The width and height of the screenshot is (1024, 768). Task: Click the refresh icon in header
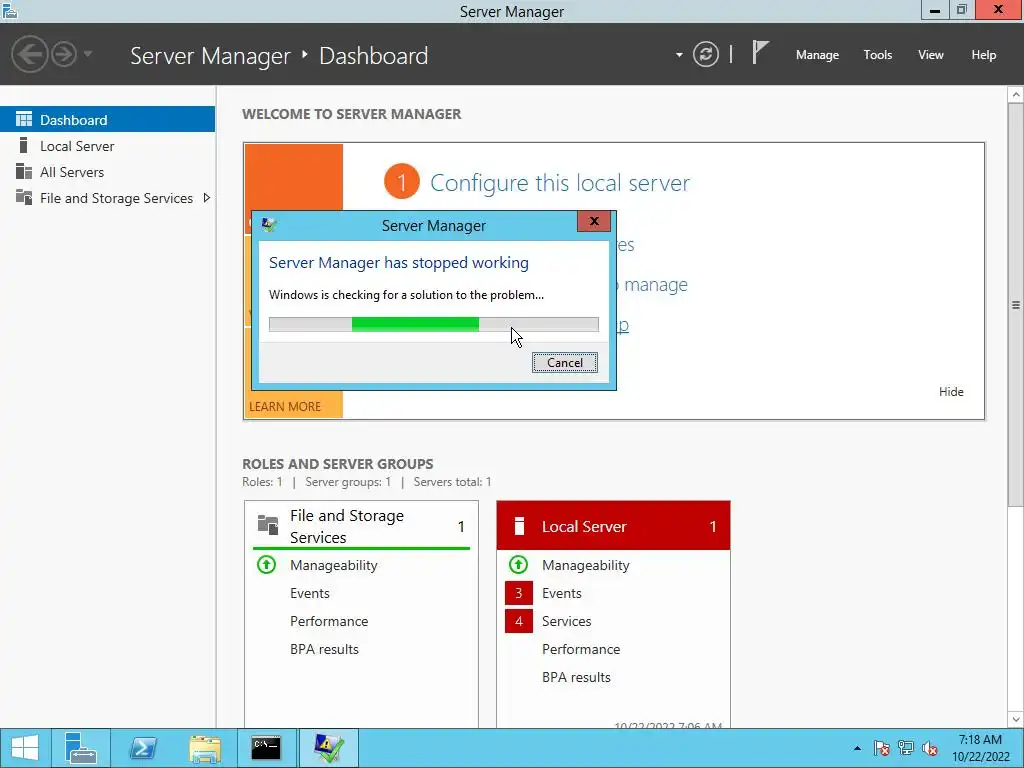(705, 54)
